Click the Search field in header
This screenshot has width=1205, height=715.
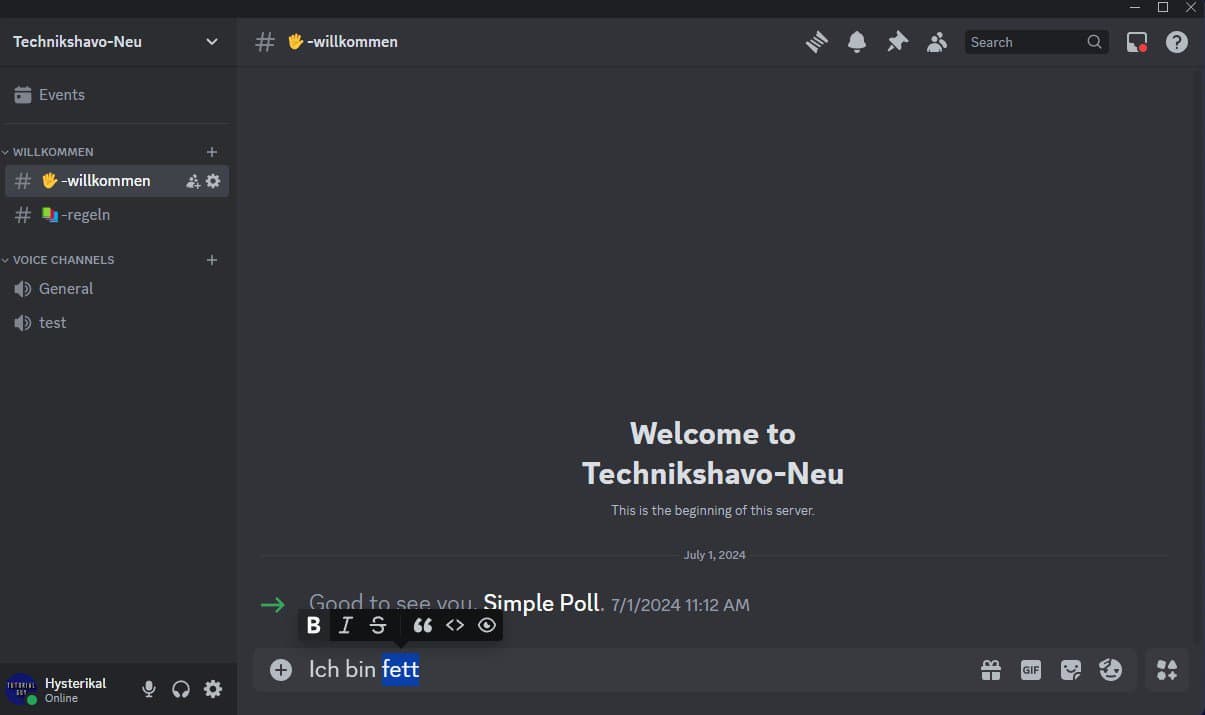click(x=1036, y=42)
